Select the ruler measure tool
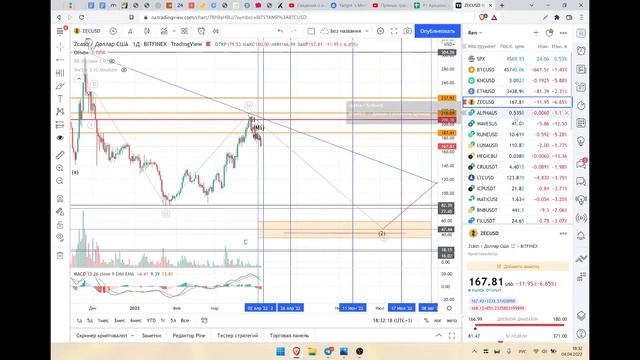640x360 pixels. tap(60, 155)
